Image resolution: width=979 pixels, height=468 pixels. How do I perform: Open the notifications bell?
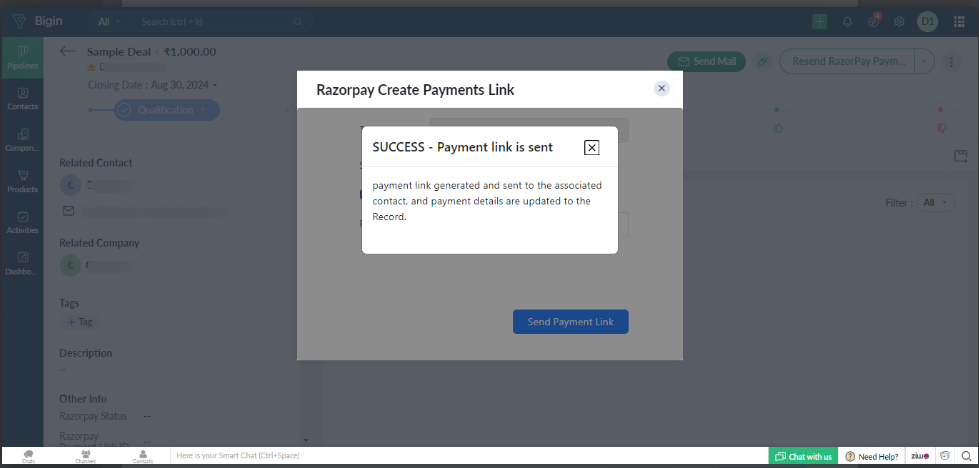coord(847,22)
